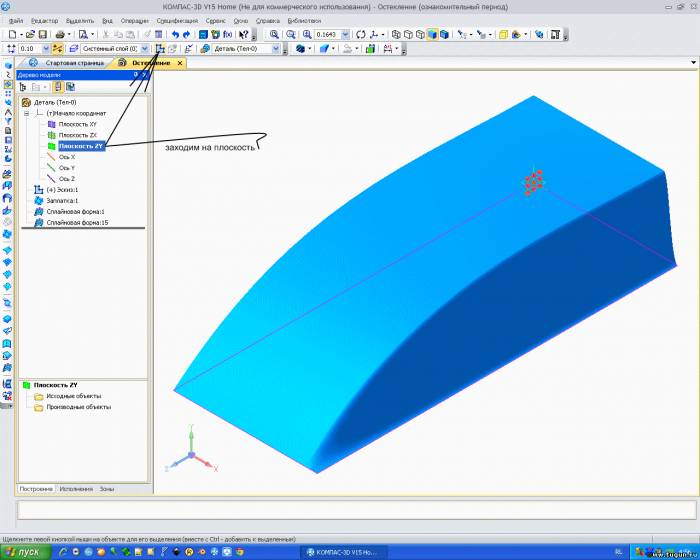The width and height of the screenshot is (700, 560).
Task: Close the Остекление document tab
Action: point(180,63)
